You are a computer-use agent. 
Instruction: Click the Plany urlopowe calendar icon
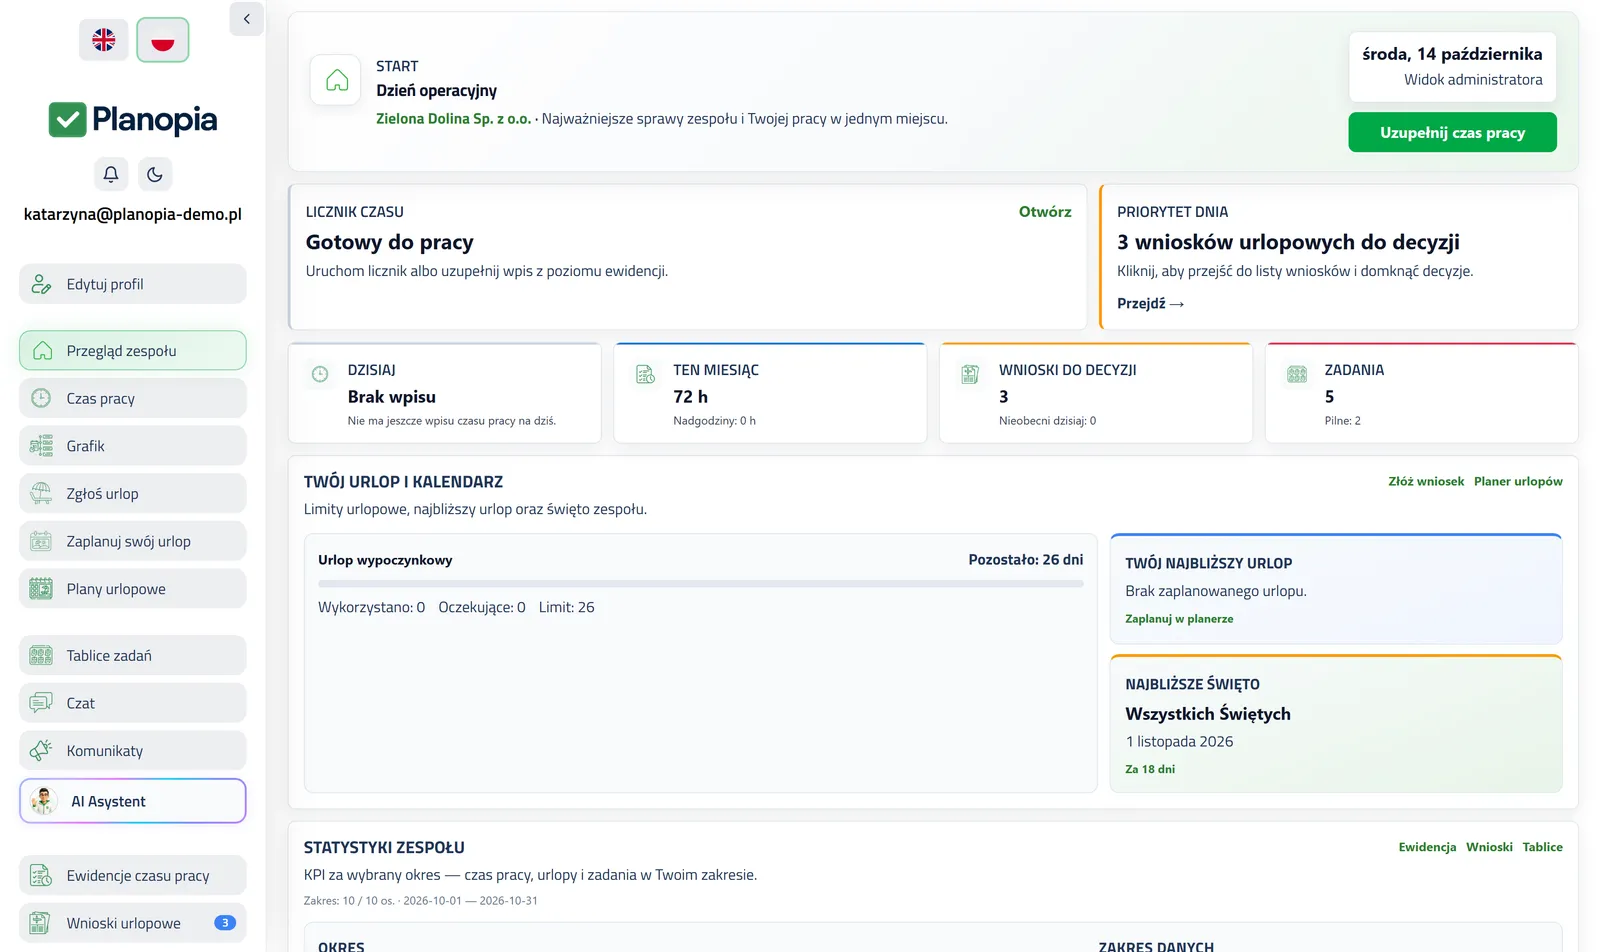coord(41,589)
